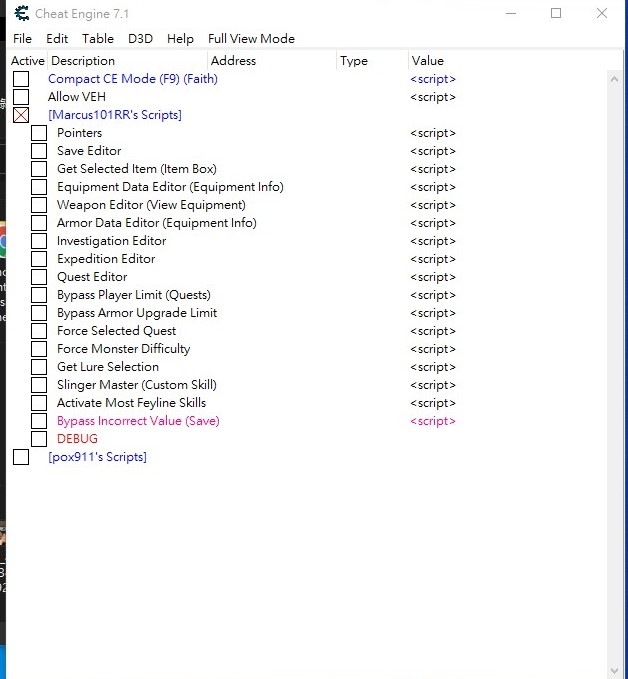Select the Pointers entry label
The image size is (628, 679).
click(79, 133)
